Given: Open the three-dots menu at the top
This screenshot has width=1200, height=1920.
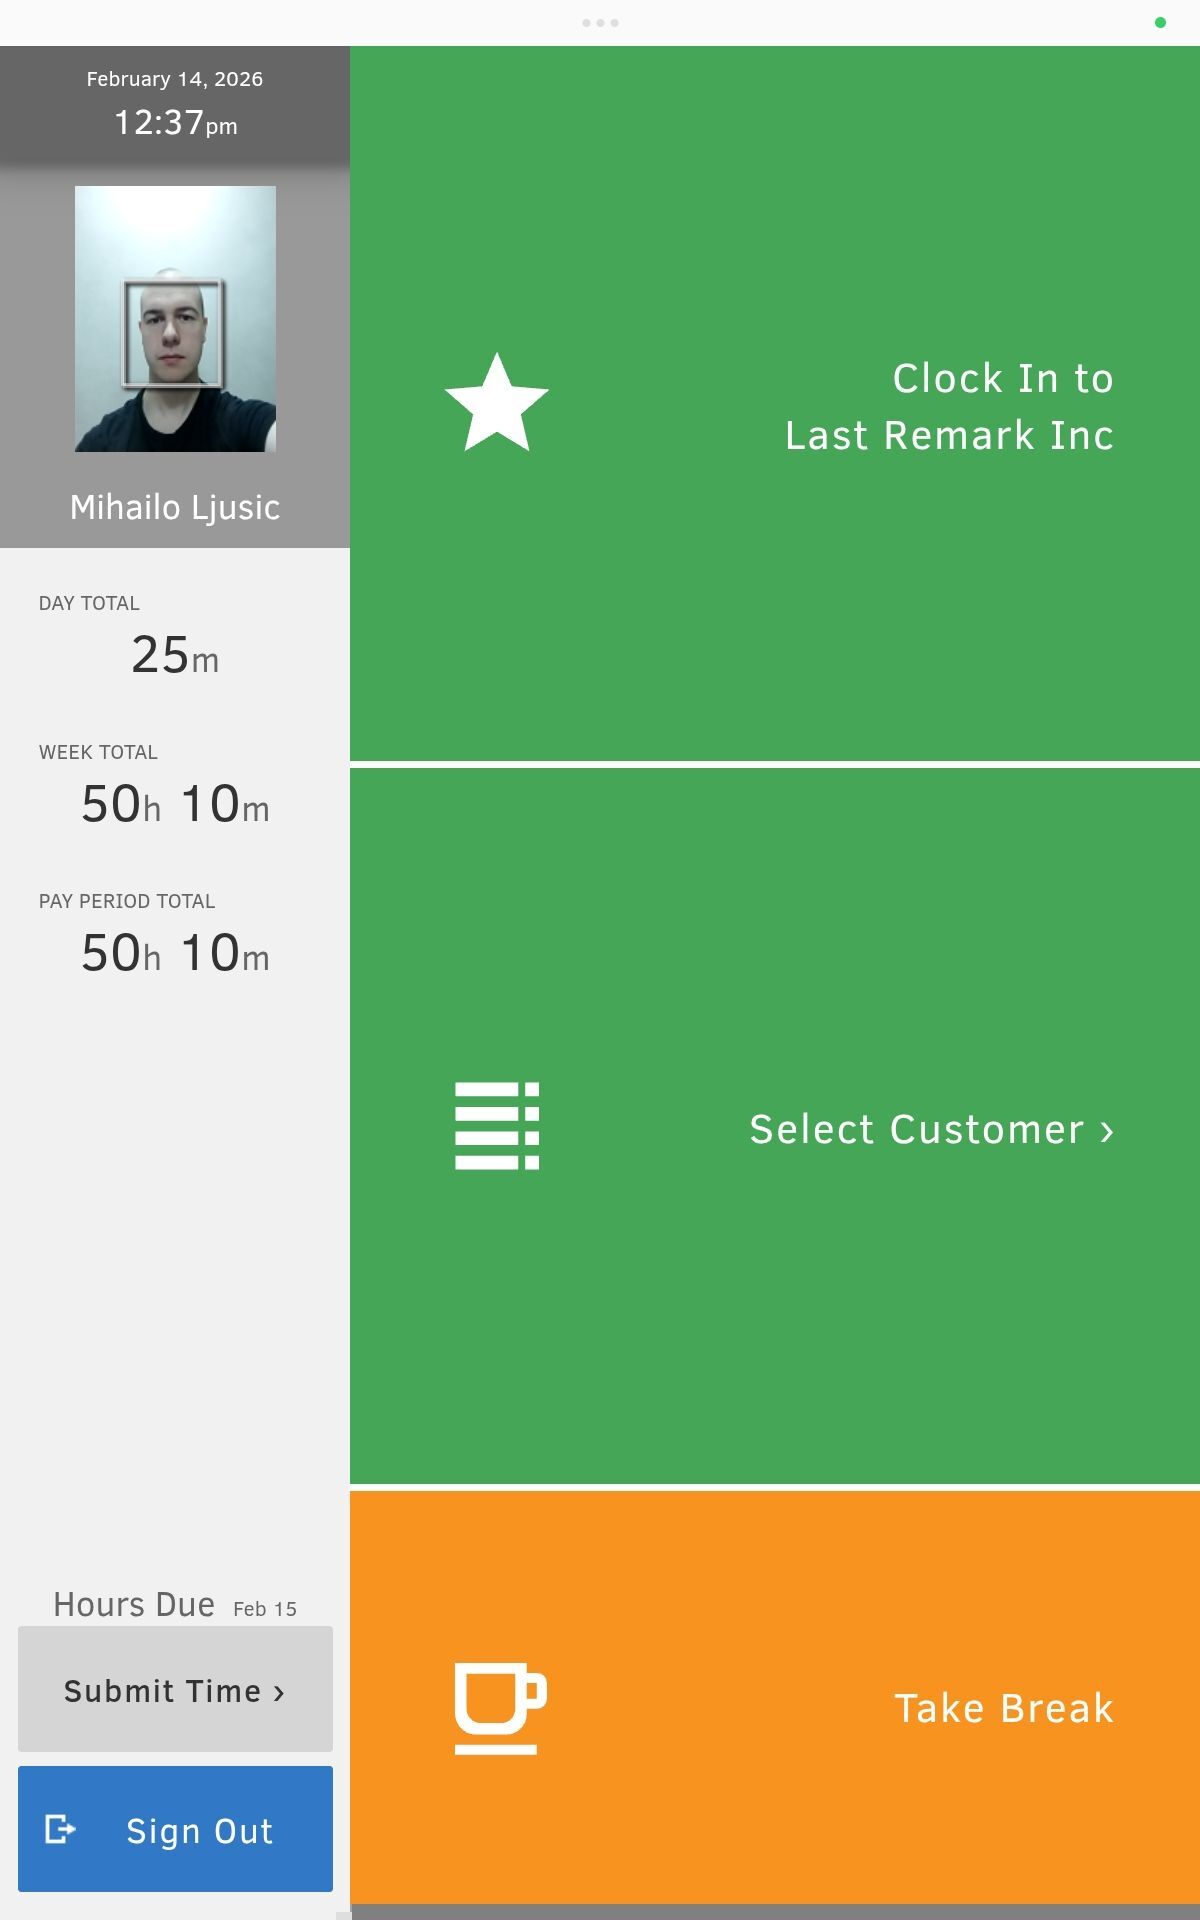Looking at the screenshot, I should 603,21.
